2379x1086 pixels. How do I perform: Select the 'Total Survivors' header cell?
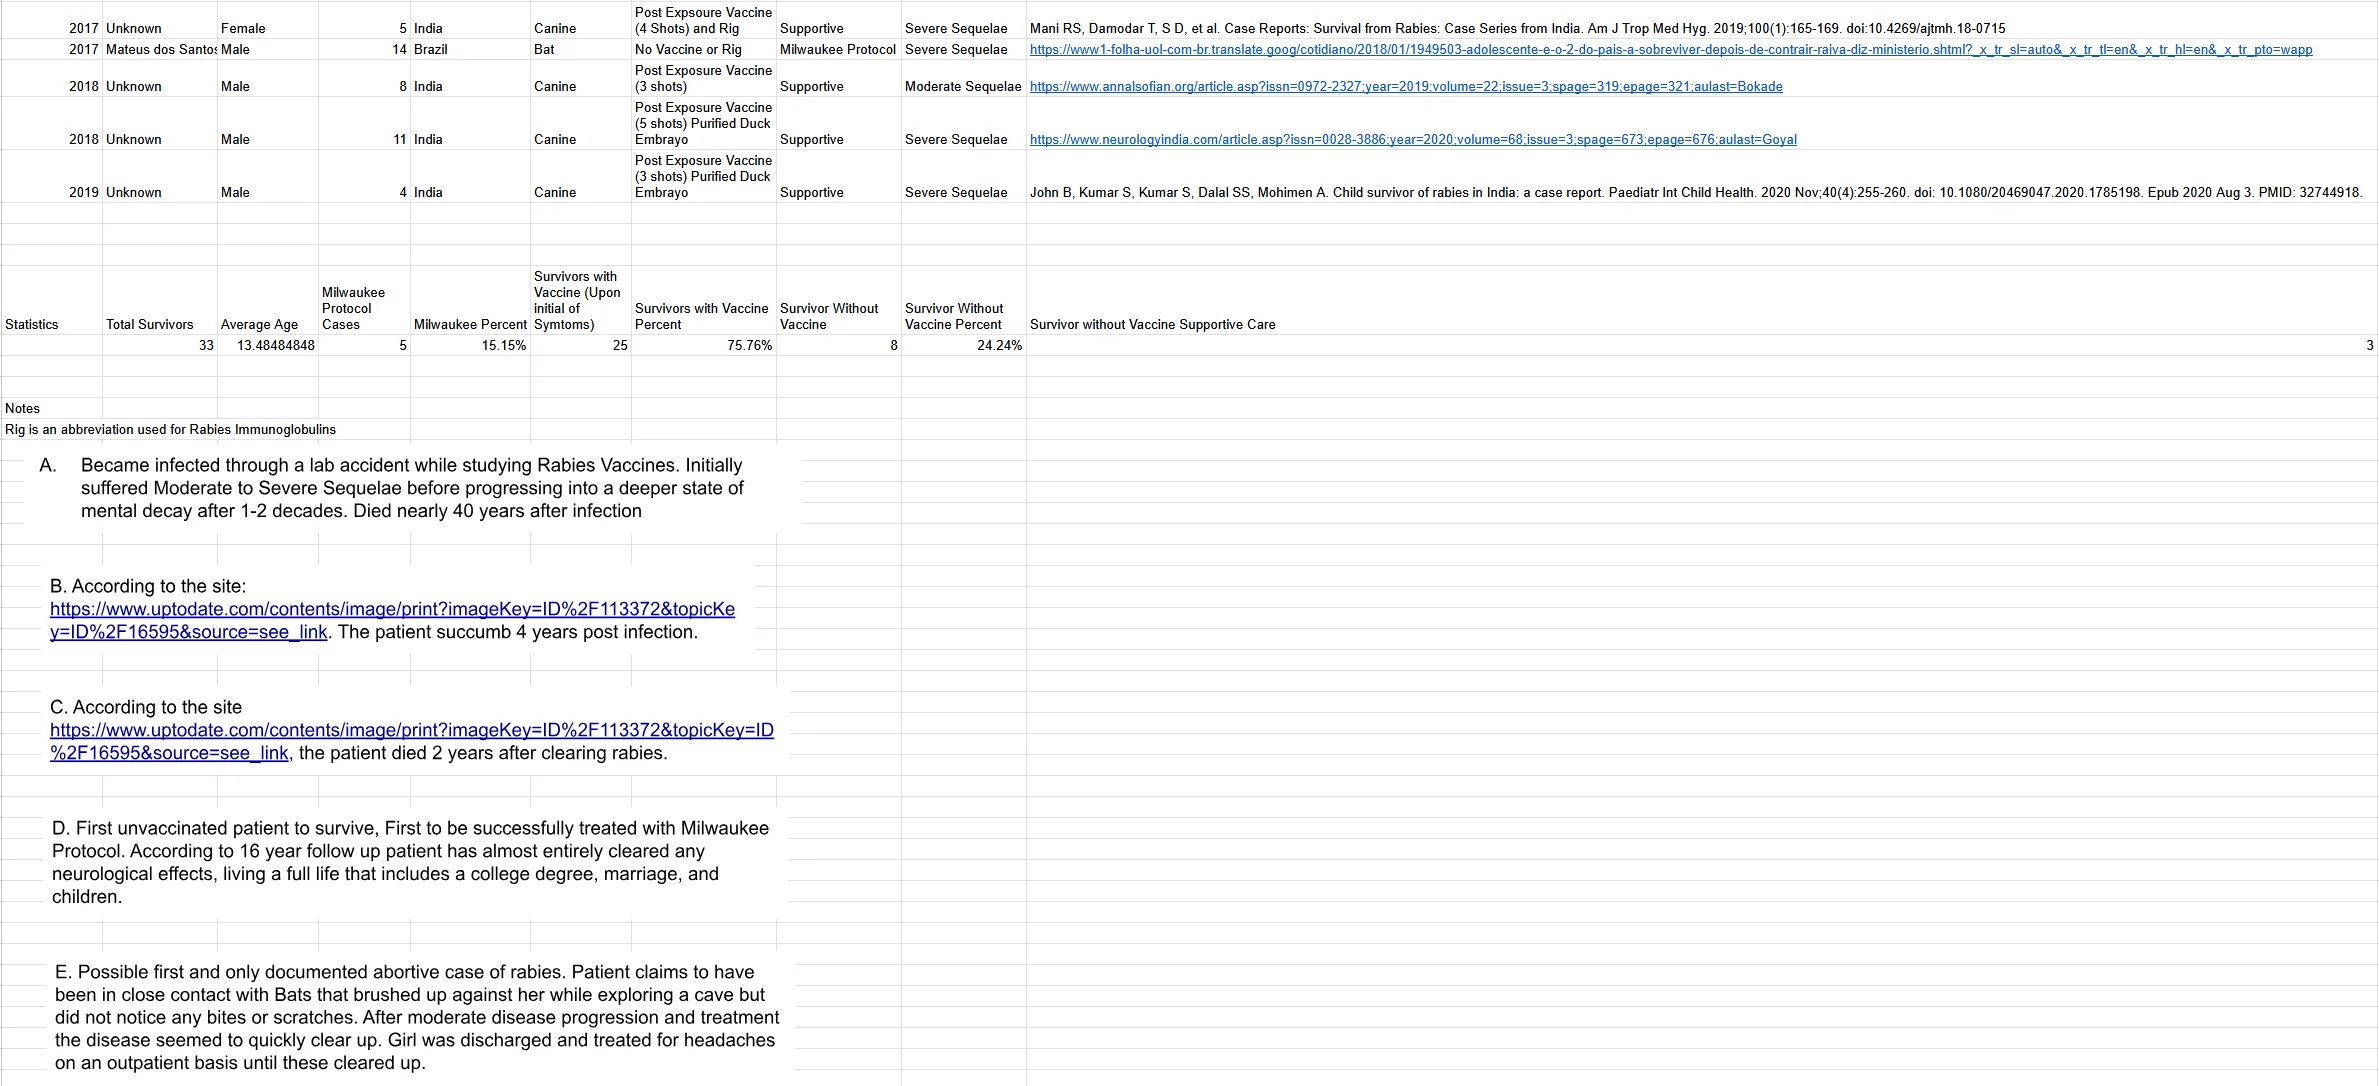point(159,300)
